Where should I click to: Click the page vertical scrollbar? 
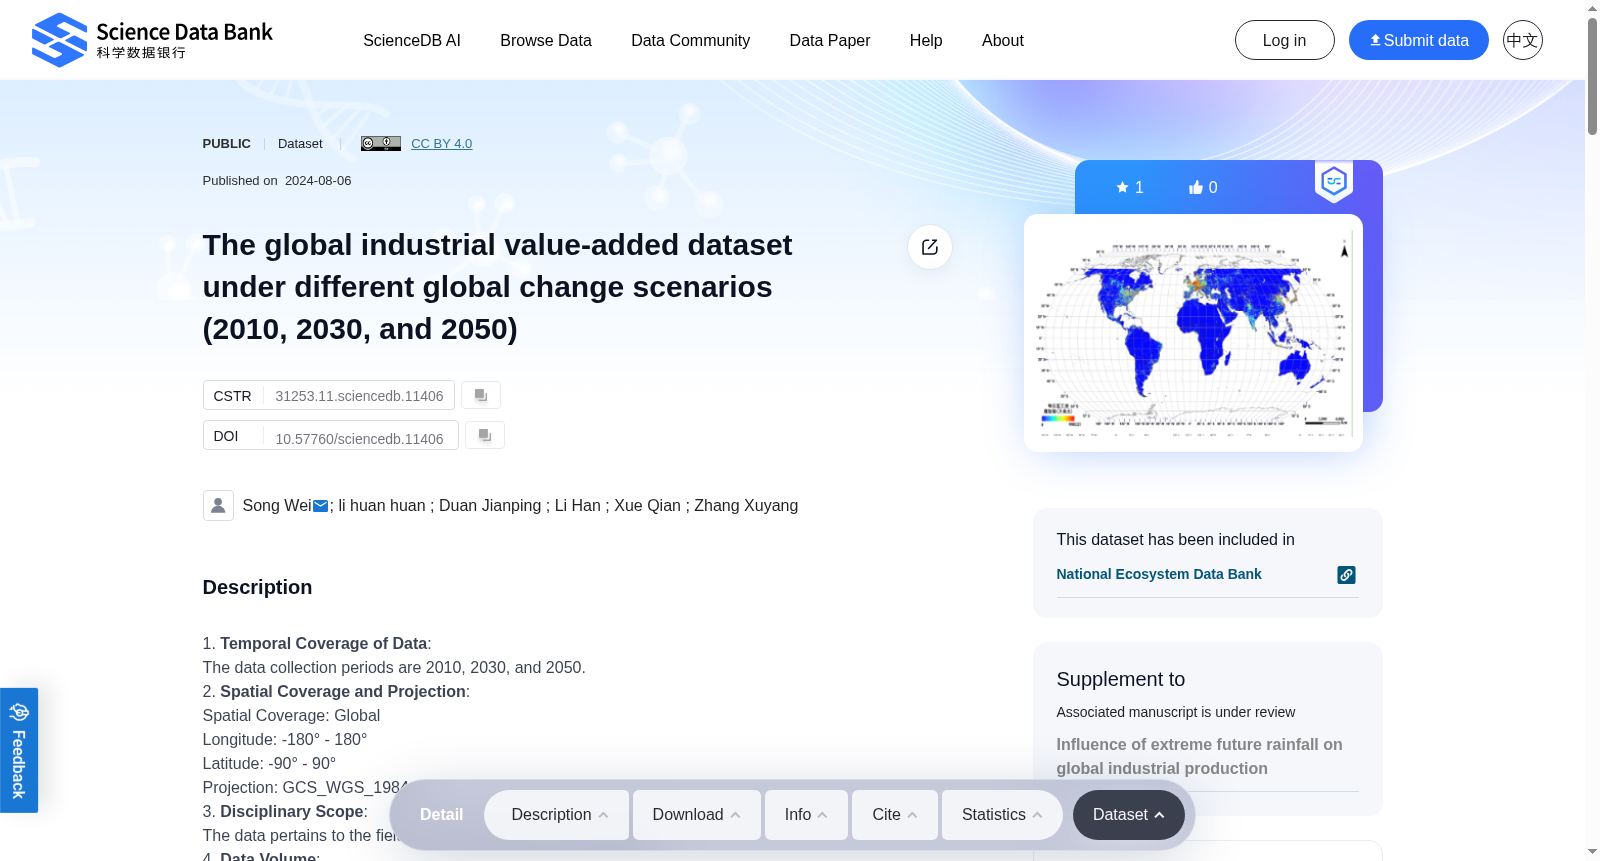point(1592,76)
